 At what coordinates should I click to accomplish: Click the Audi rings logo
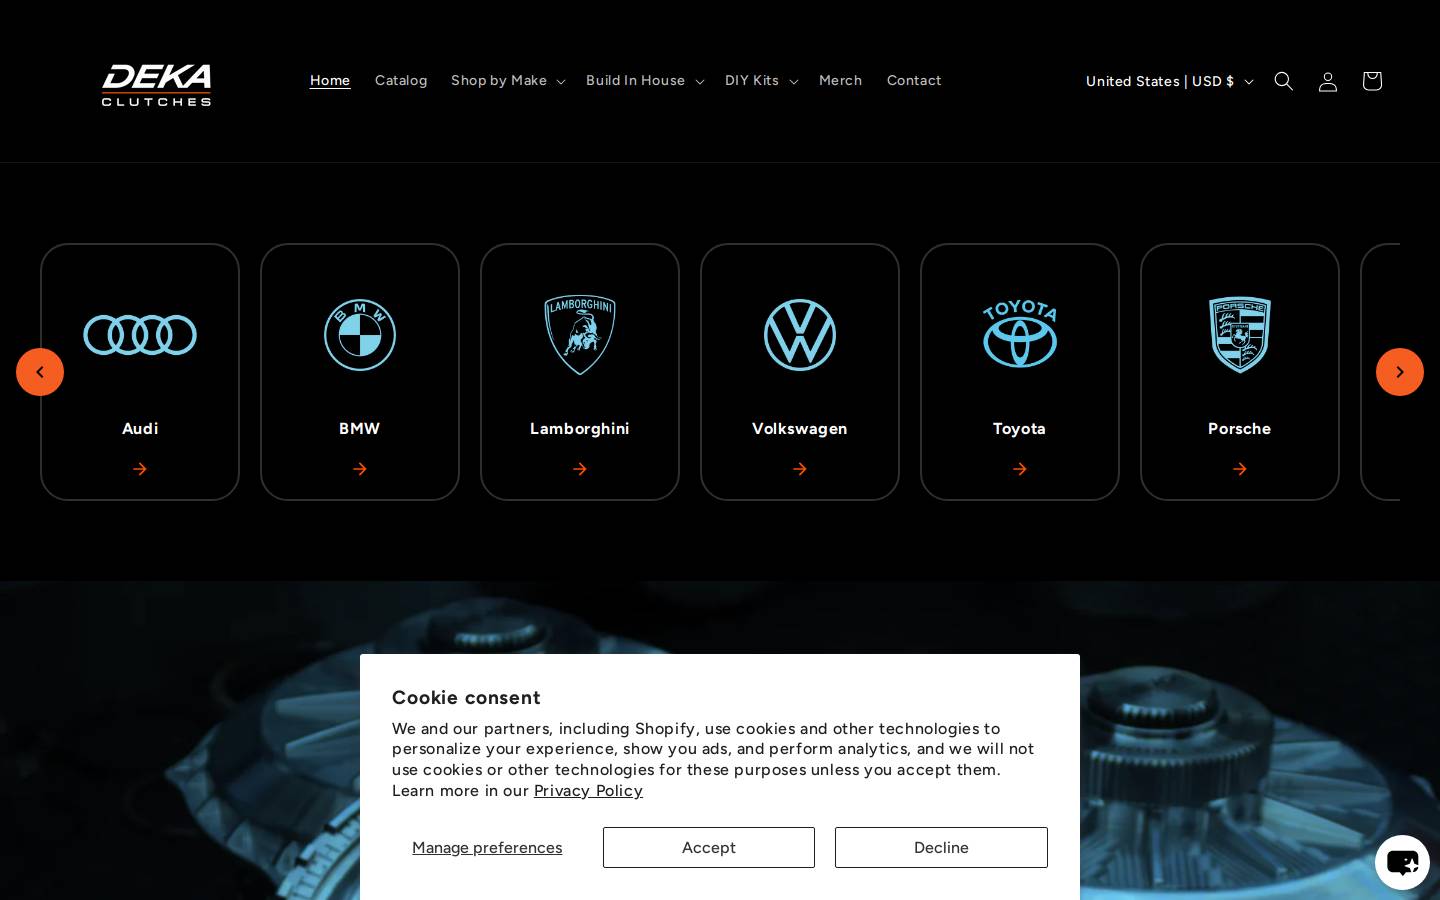(140, 335)
